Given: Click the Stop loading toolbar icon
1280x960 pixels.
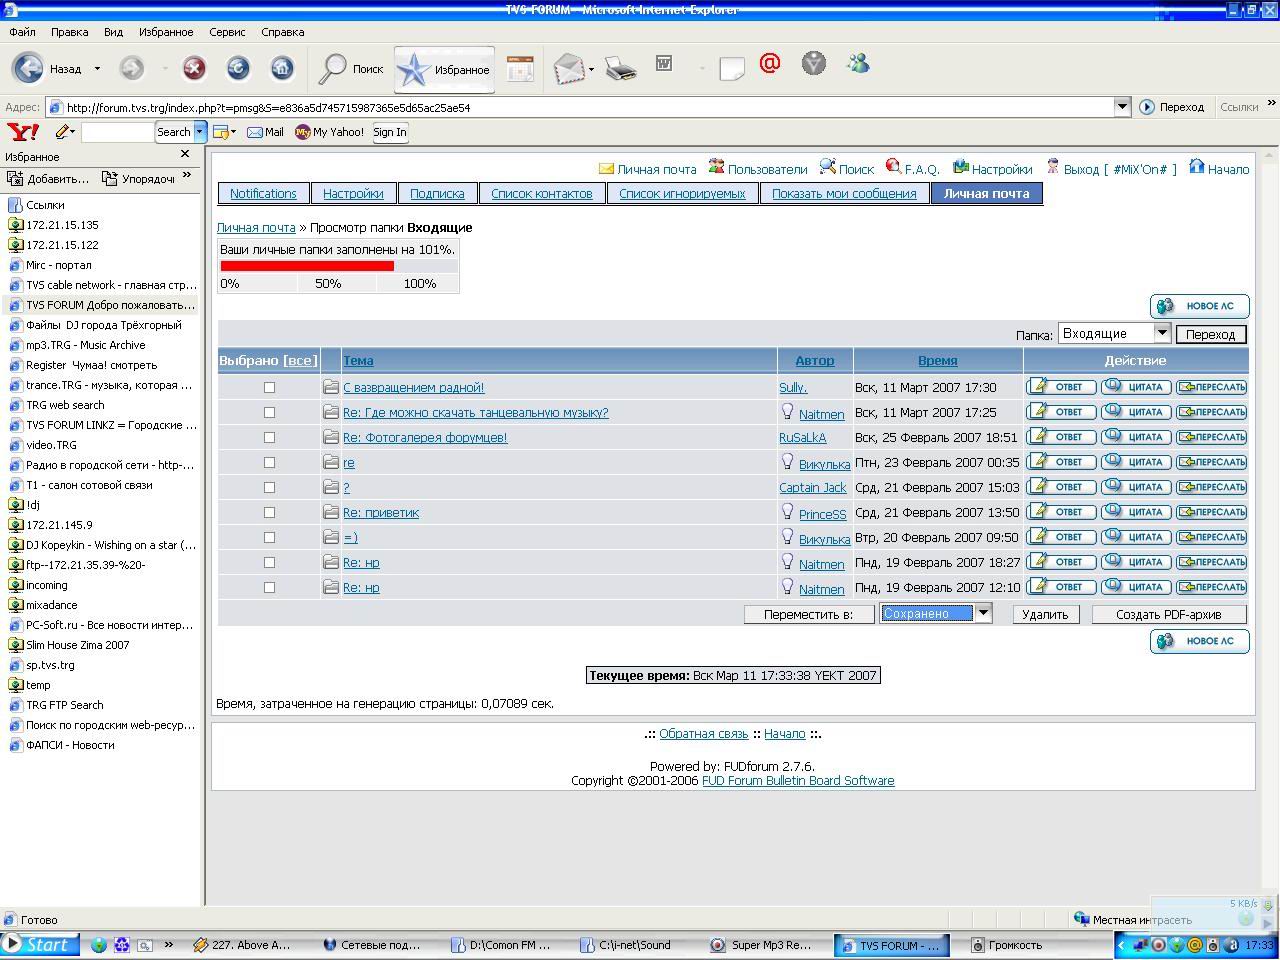Looking at the screenshot, I should (x=194, y=68).
